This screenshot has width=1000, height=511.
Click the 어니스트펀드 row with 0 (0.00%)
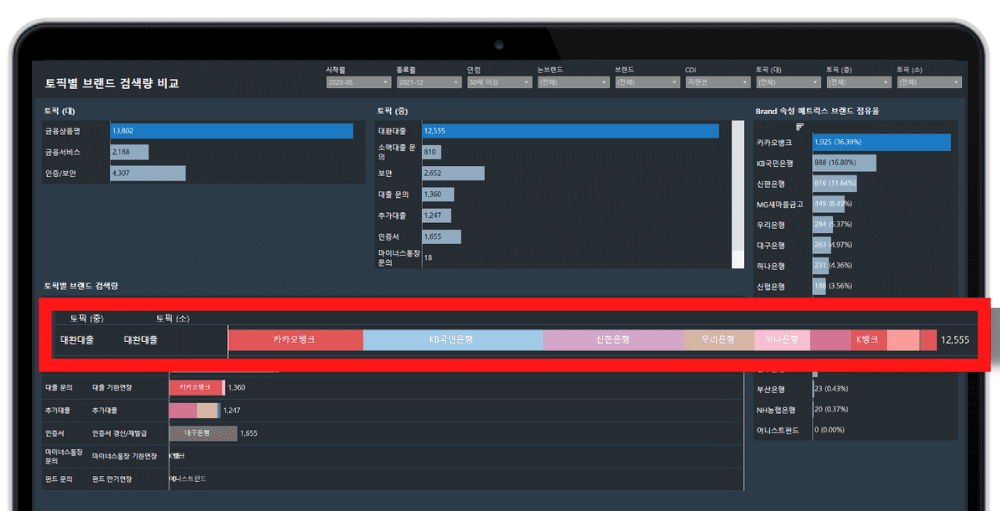click(x=855, y=430)
